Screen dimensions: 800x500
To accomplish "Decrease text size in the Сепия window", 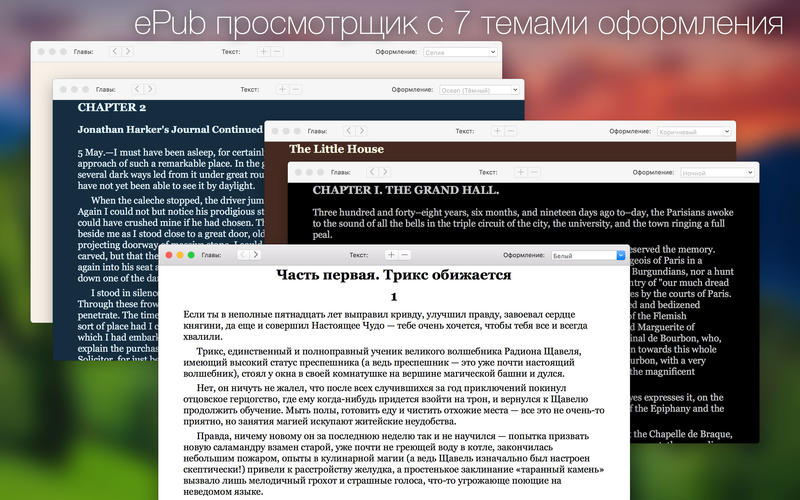I will (277, 52).
